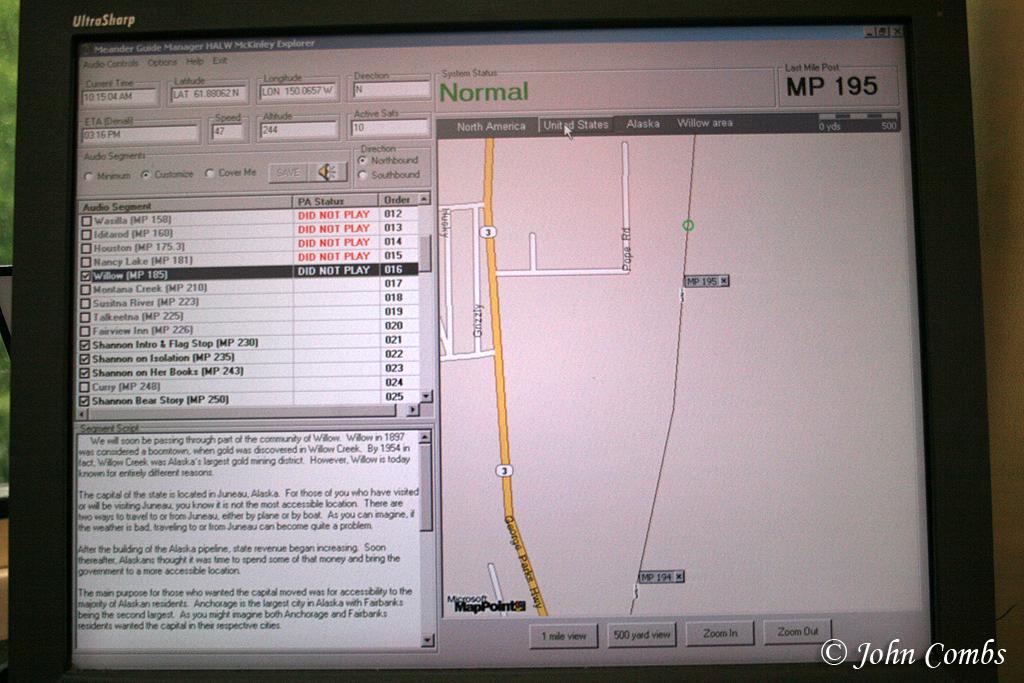Click the PA Status column header
This screenshot has height=683, width=1024.
[x=335, y=201]
